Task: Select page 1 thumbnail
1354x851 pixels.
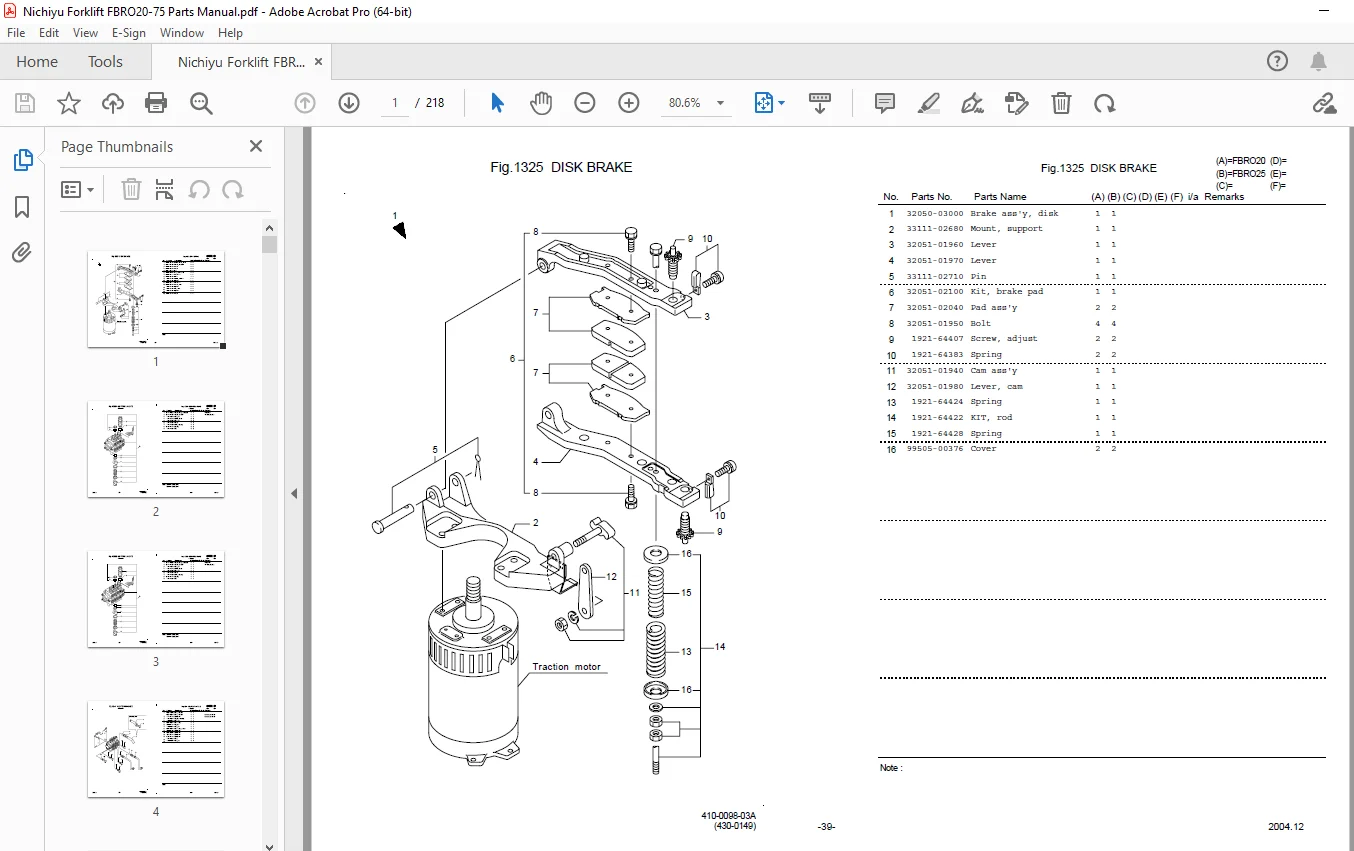Action: pyautogui.click(x=156, y=299)
